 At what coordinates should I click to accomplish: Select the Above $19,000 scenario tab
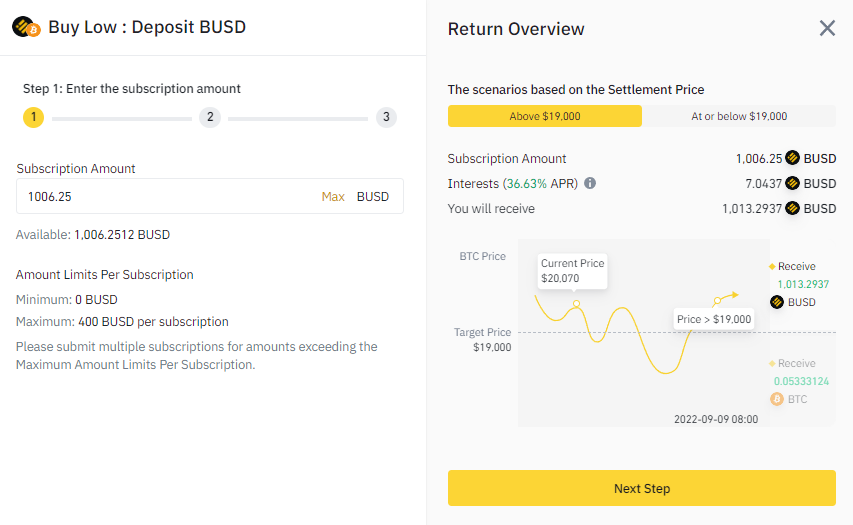point(545,116)
